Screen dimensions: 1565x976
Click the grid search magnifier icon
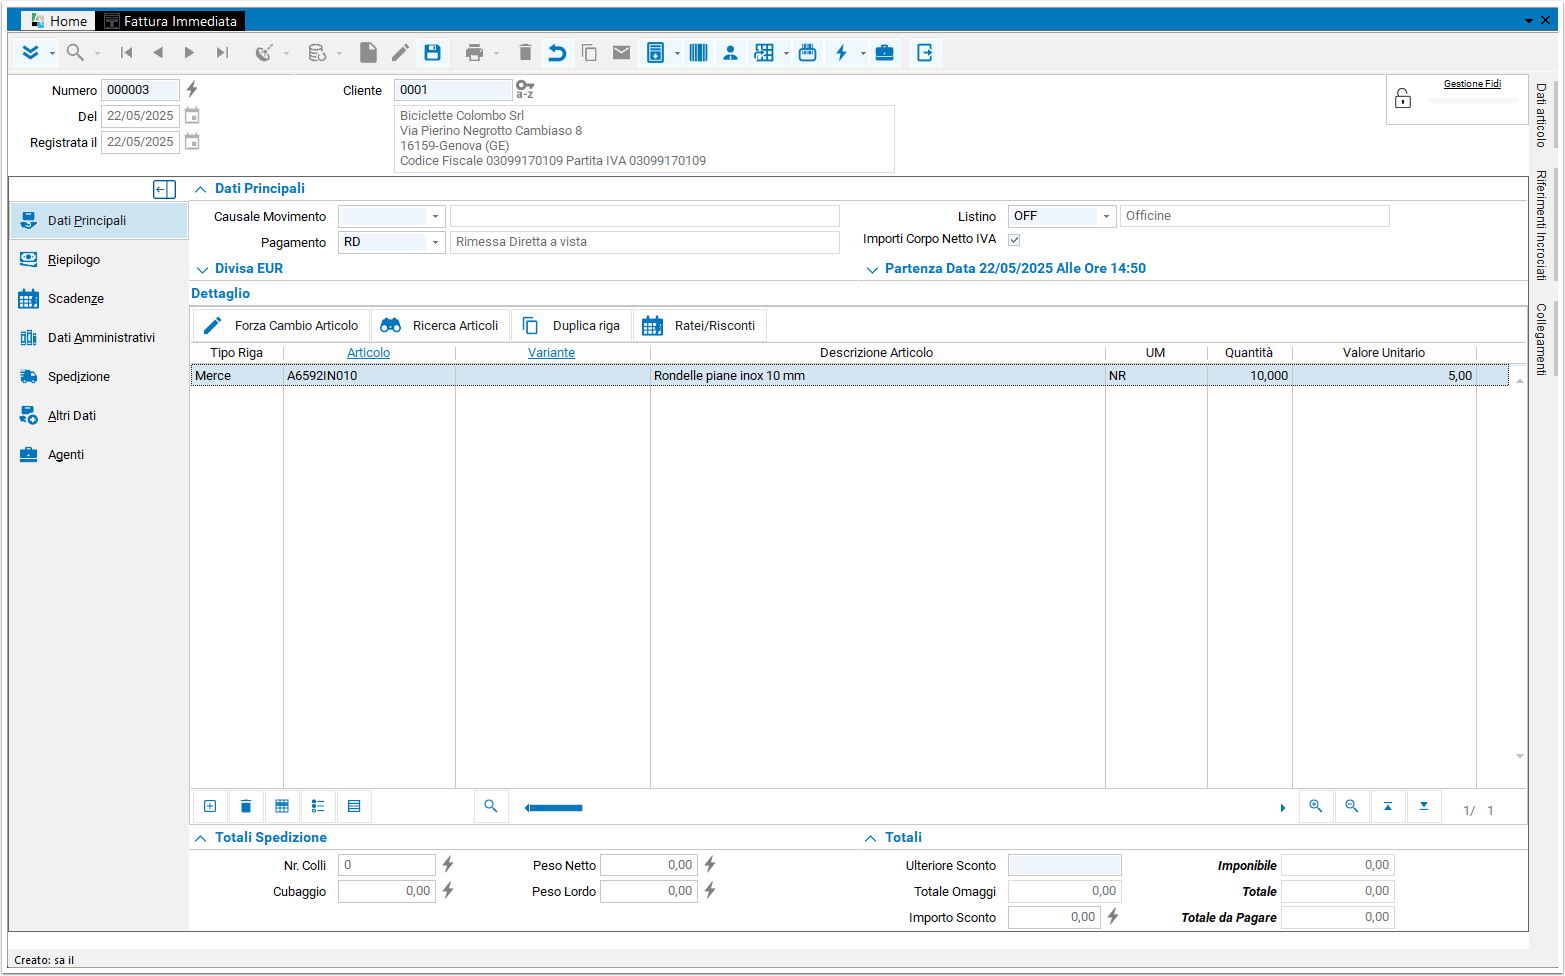[490, 806]
